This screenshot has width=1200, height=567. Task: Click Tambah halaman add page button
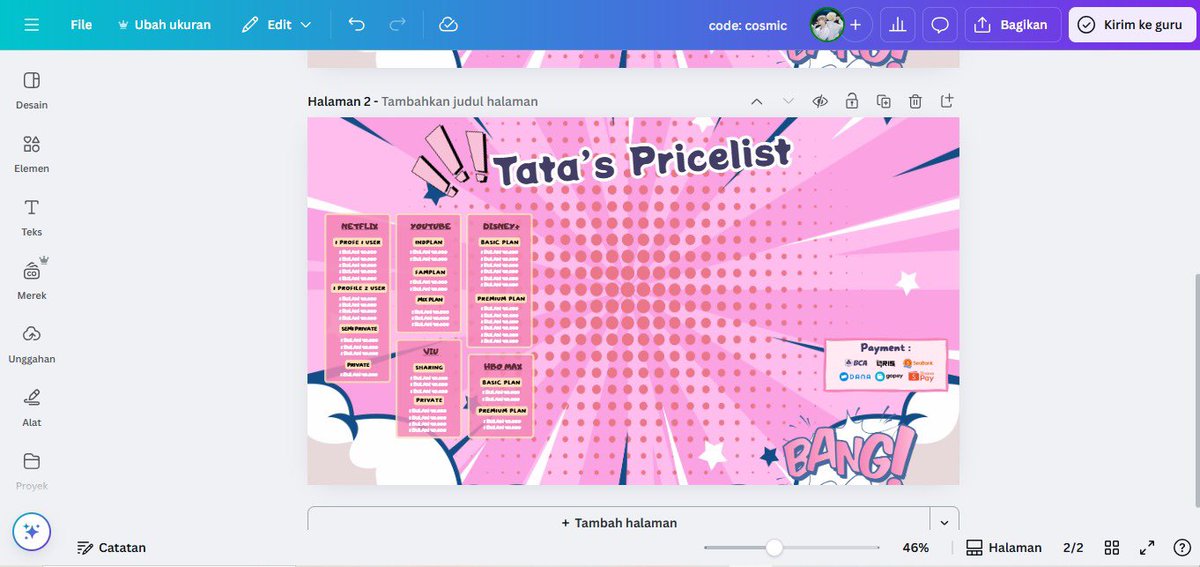[x=618, y=522]
